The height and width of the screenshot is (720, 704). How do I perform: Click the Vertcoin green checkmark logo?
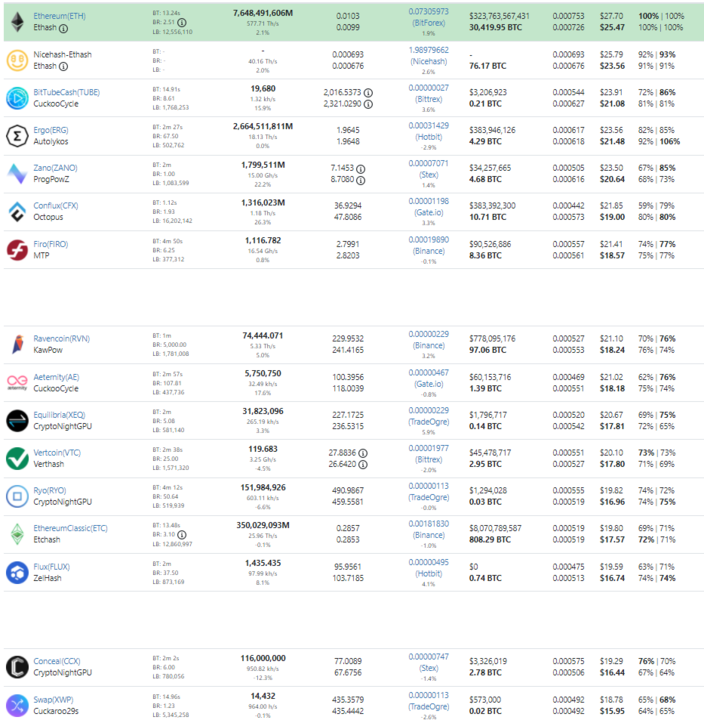tap(17, 458)
